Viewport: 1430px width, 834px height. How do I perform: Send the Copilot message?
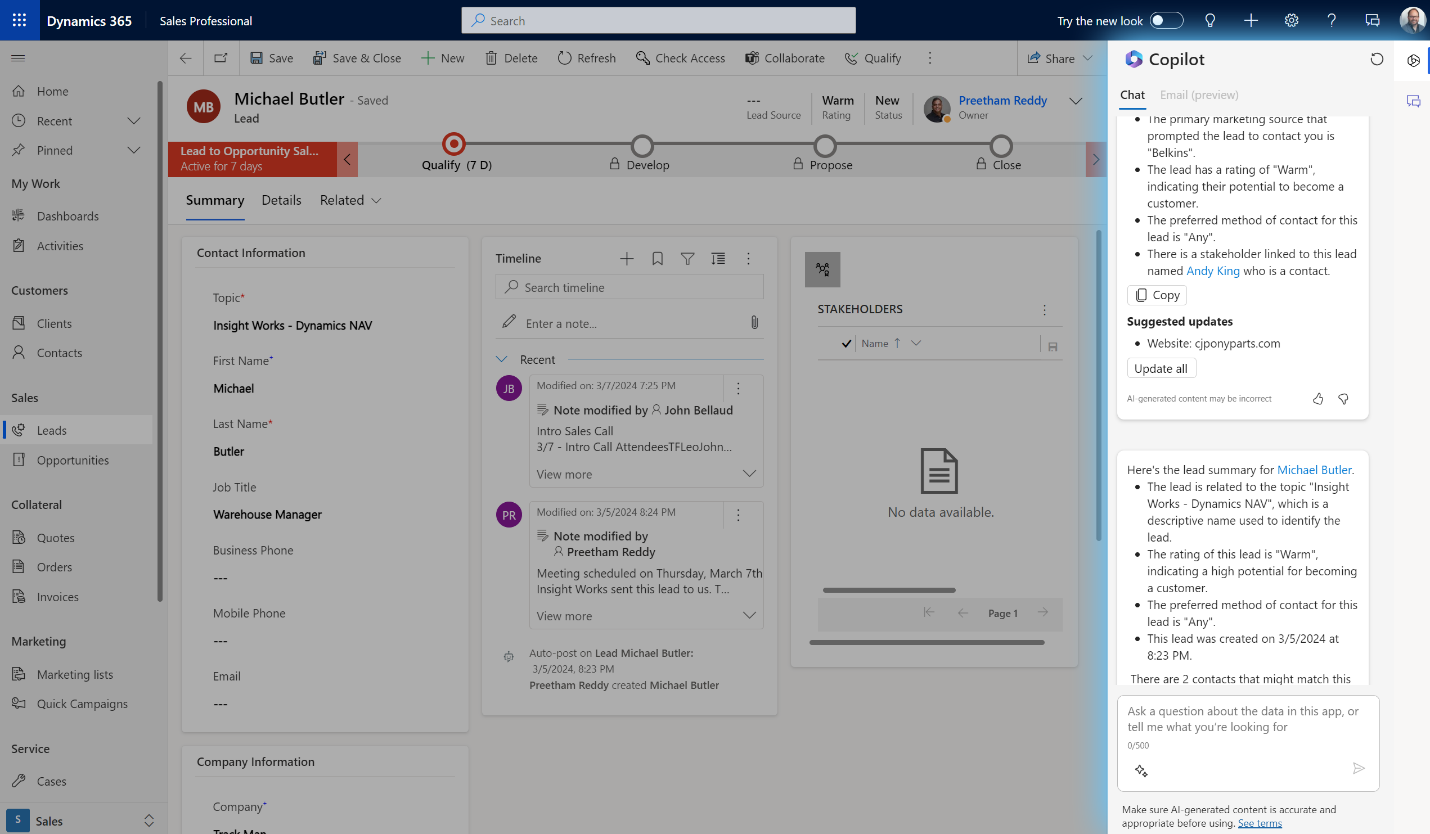1358,769
